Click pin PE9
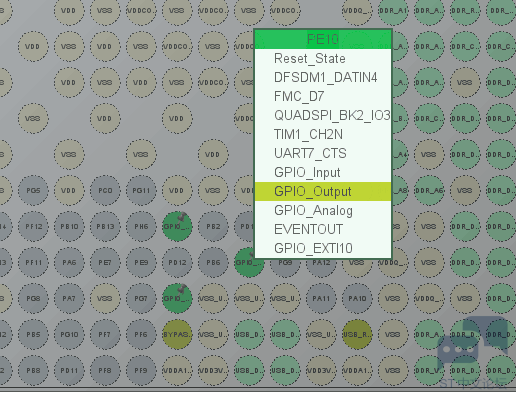516x399 pixels. (141, 262)
